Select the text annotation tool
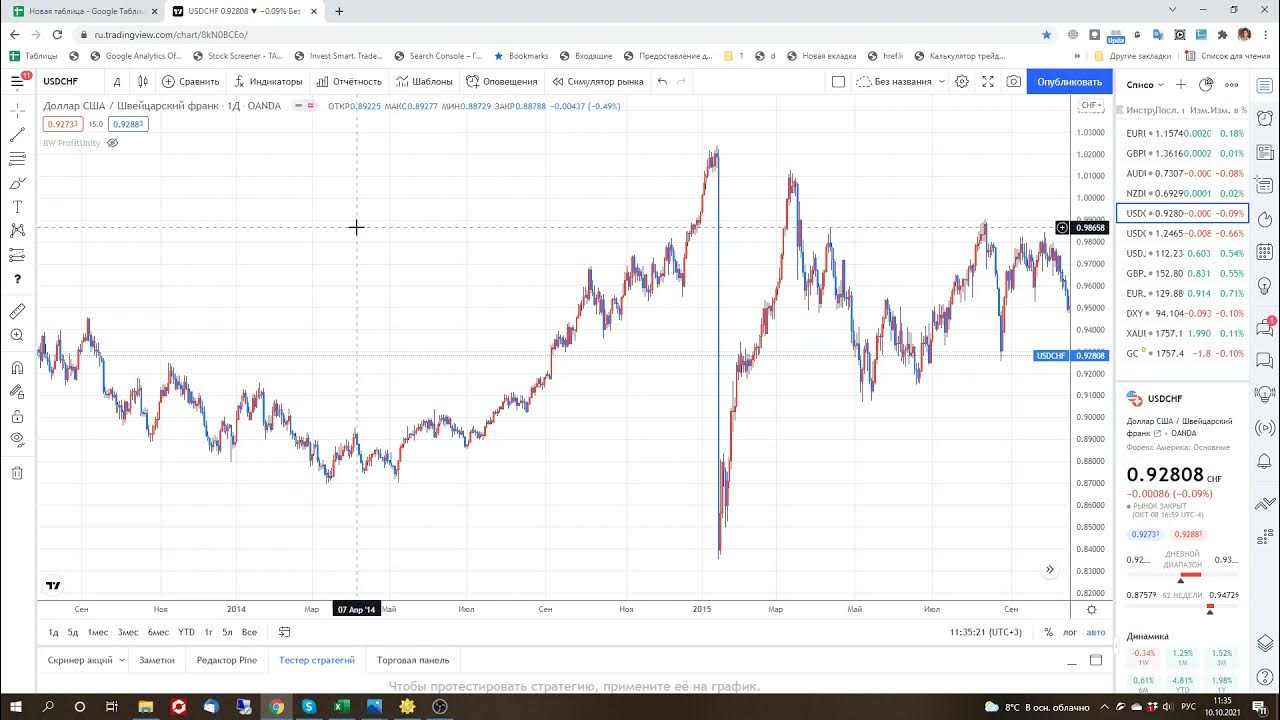The height and width of the screenshot is (720, 1280). [17, 207]
